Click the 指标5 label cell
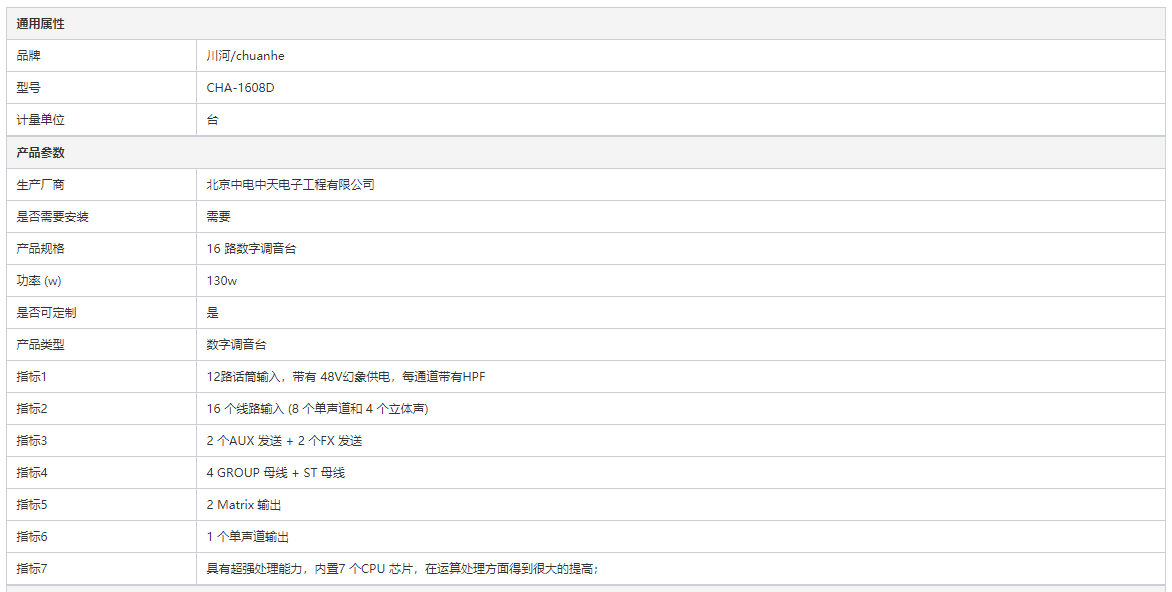Image resolution: width=1172 pixels, height=592 pixels. tap(102, 506)
